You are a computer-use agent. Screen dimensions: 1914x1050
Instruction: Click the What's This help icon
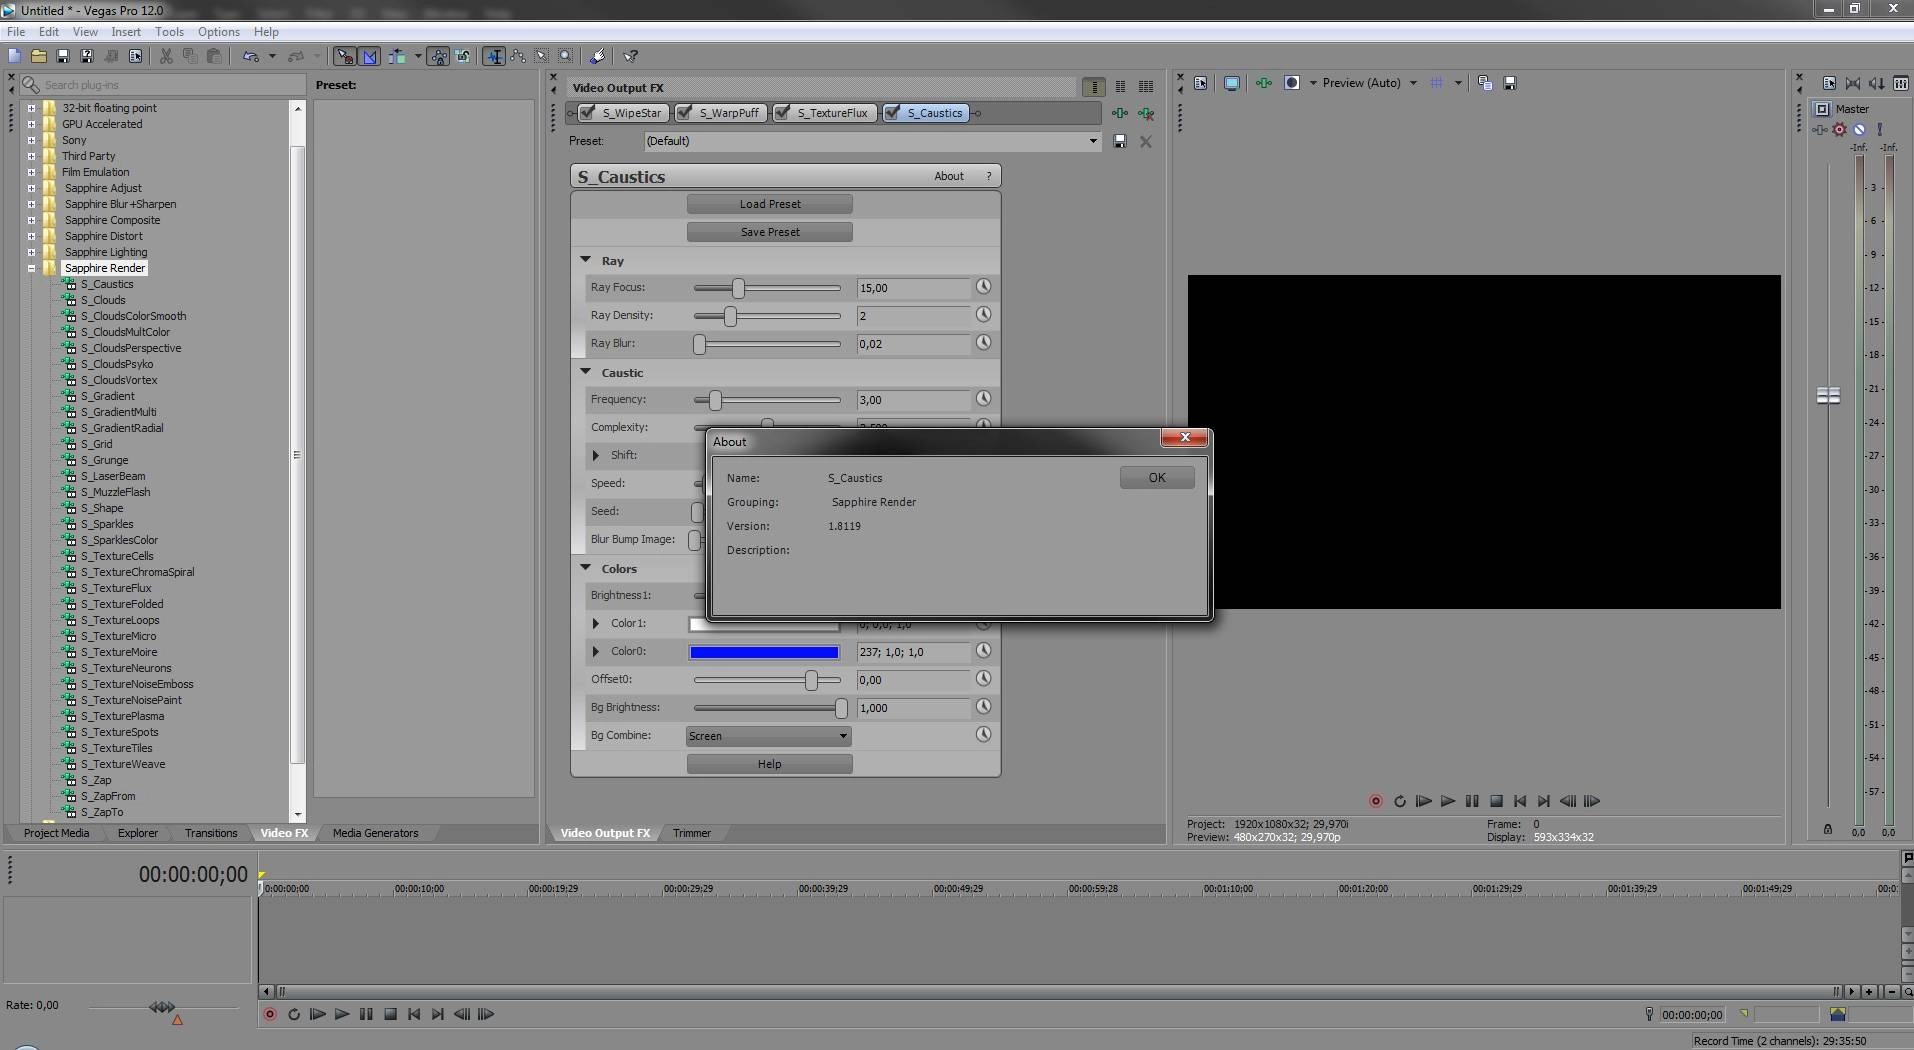click(631, 57)
